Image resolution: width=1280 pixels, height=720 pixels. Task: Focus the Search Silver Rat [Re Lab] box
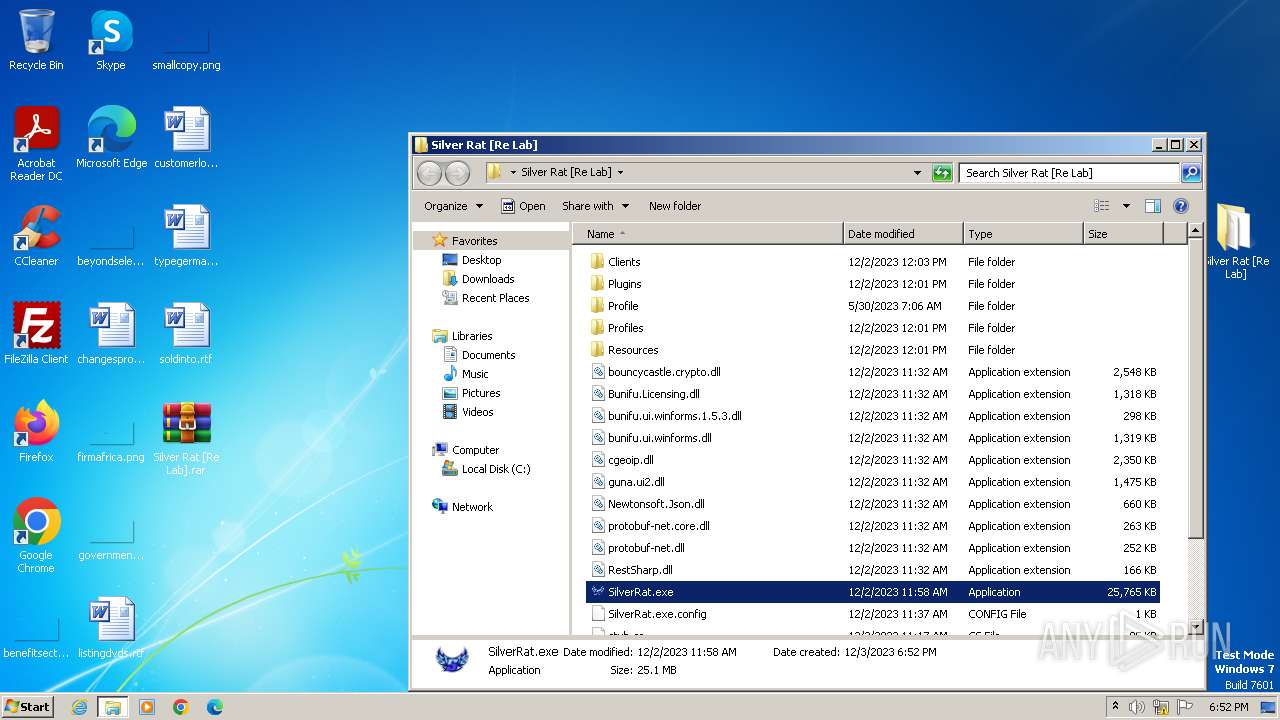click(1069, 173)
